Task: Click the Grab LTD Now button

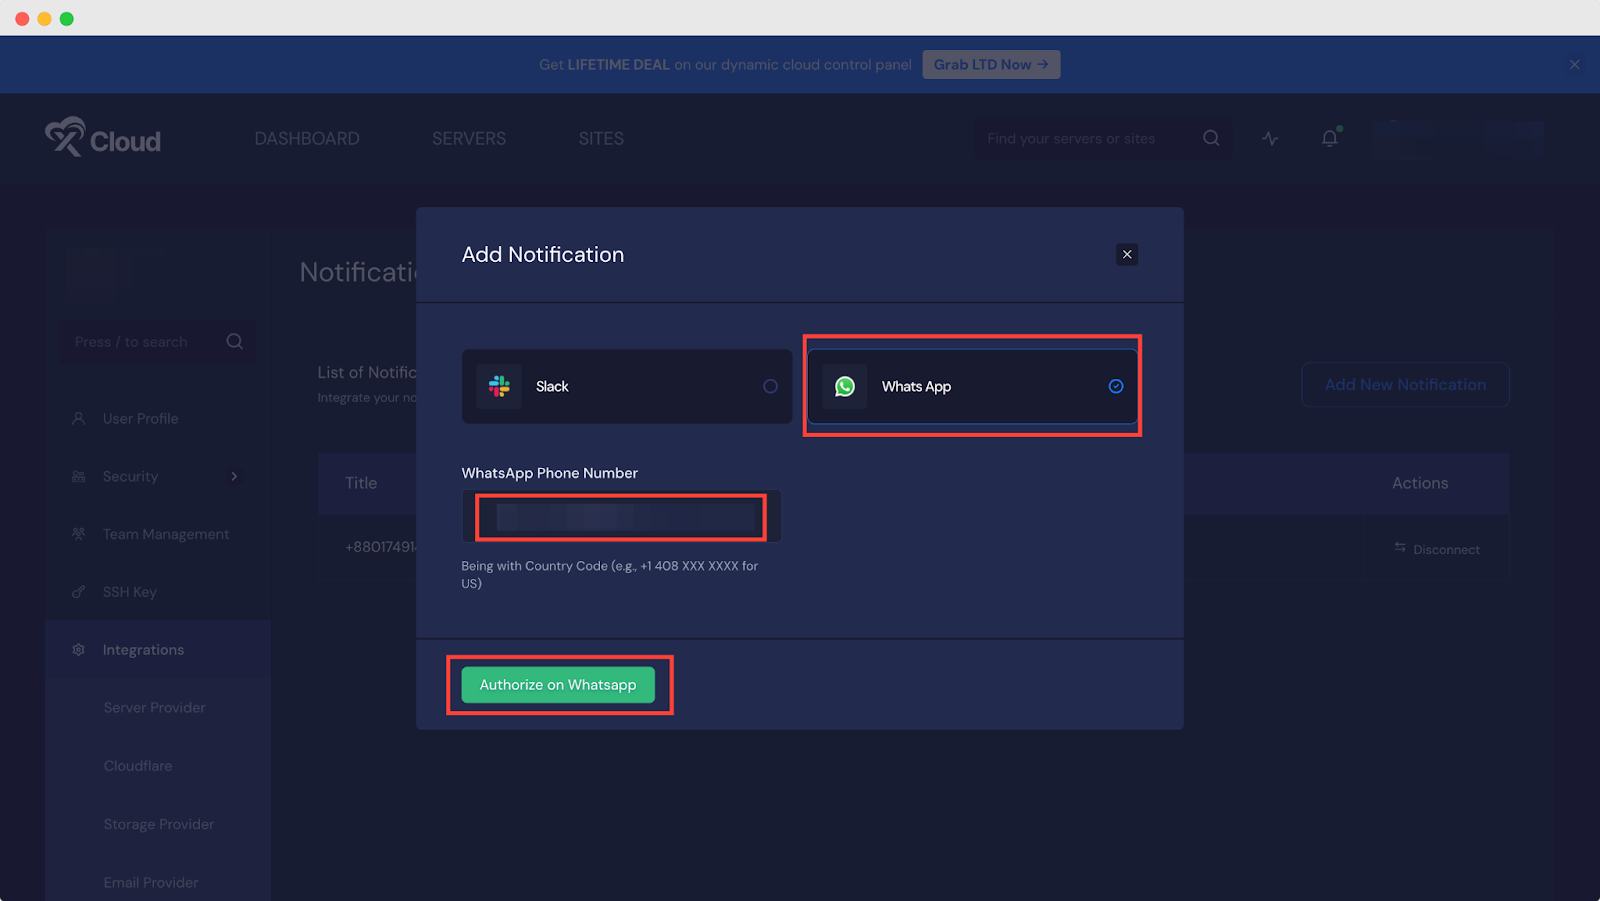Action: click(990, 64)
